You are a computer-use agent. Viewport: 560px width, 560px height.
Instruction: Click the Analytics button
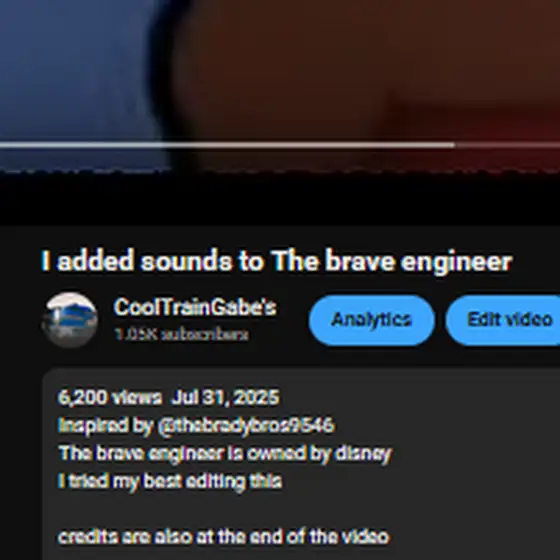click(x=371, y=320)
